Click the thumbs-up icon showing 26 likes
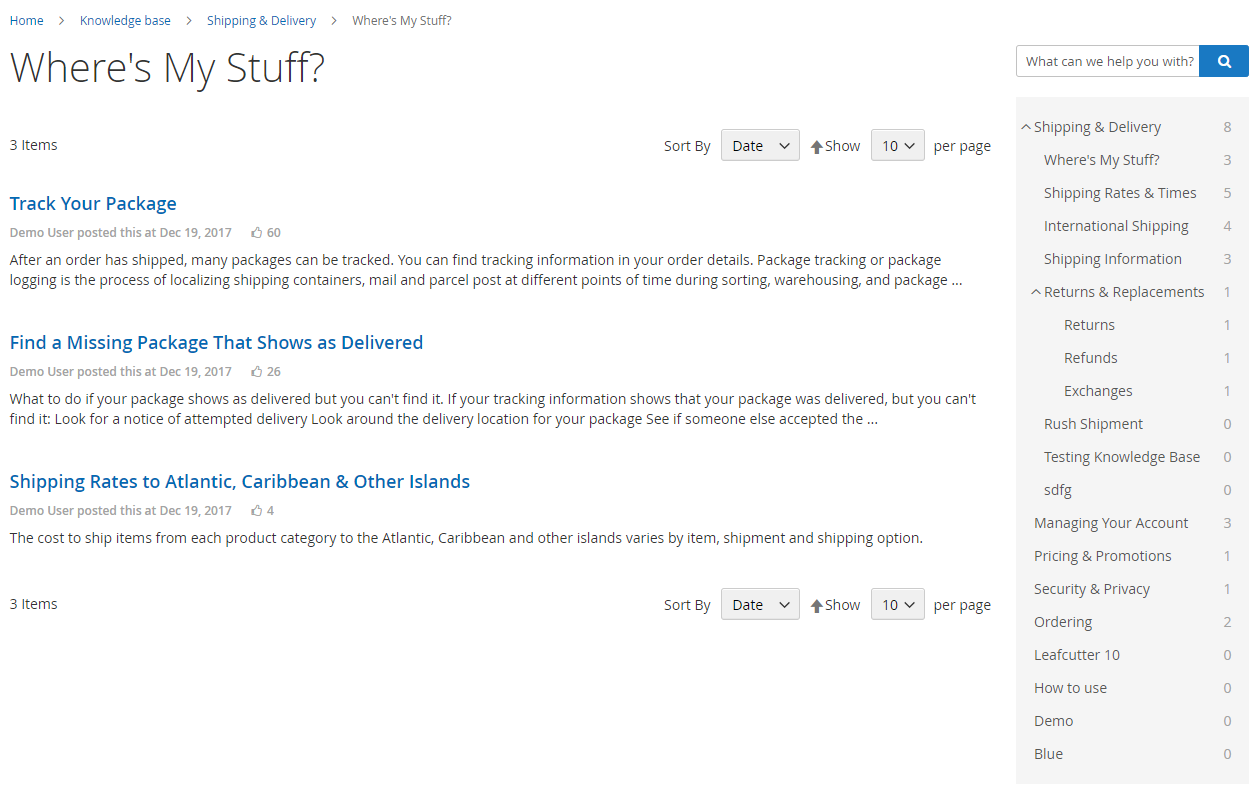 click(257, 372)
